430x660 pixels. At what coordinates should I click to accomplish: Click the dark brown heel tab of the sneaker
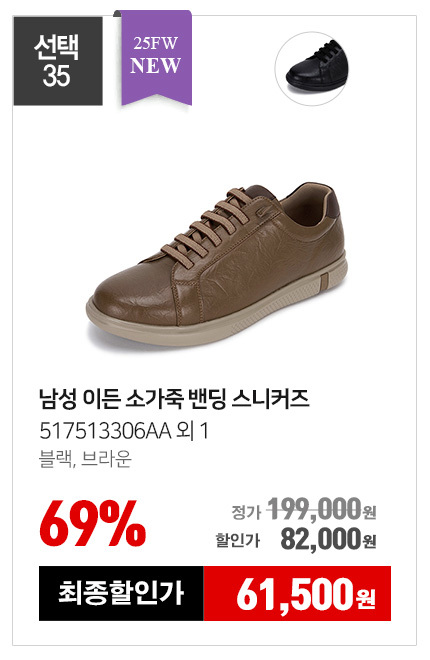pos(331,205)
